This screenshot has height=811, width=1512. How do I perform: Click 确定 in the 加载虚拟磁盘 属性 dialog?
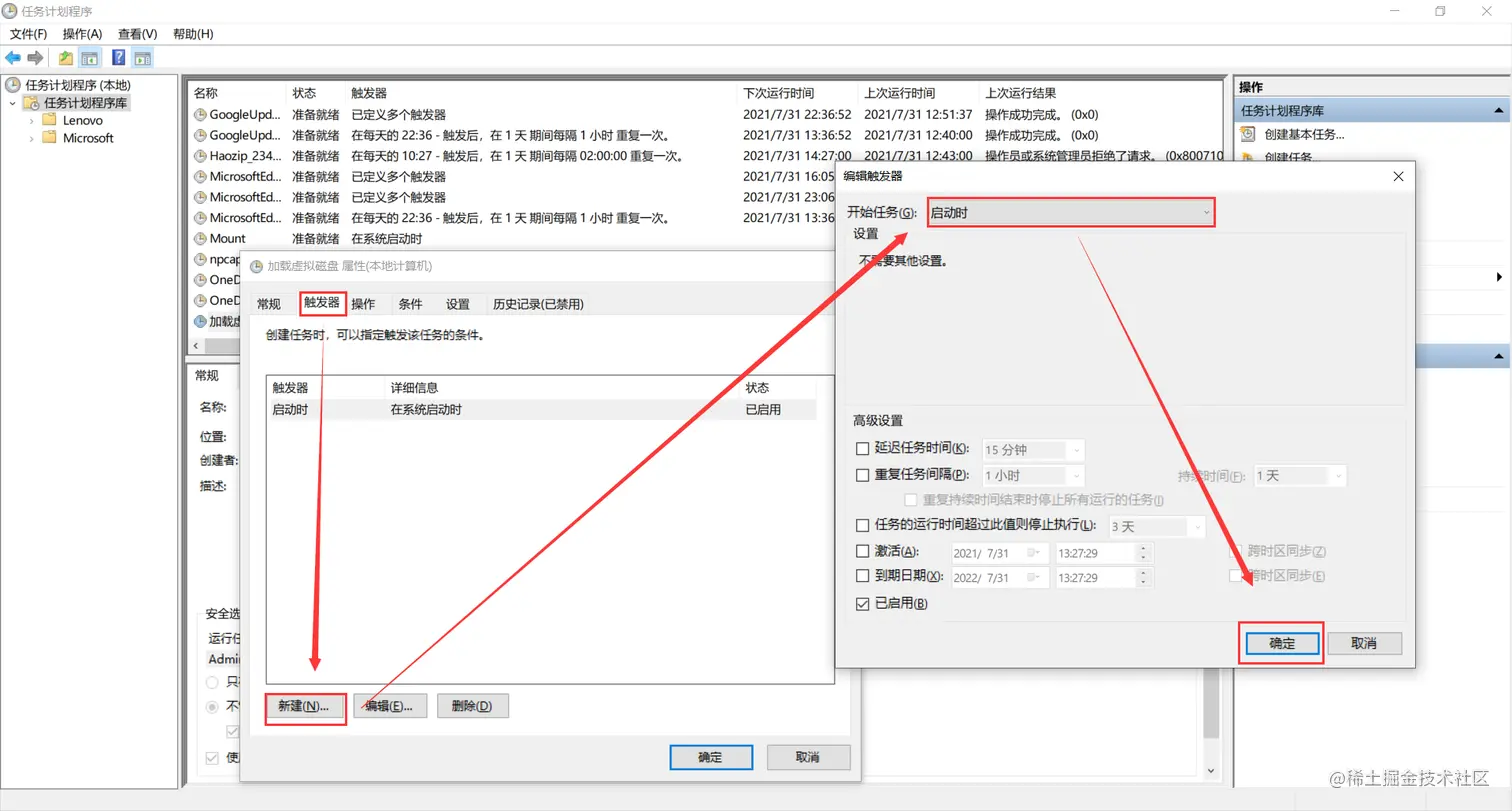point(710,757)
